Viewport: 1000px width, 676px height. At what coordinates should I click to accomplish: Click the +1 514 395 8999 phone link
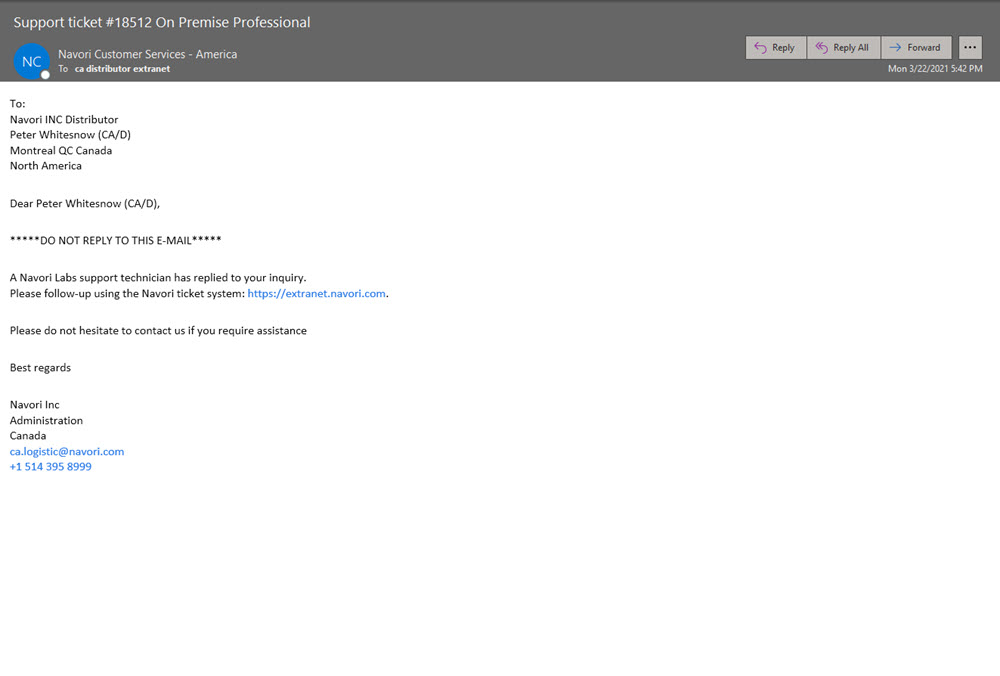(x=51, y=467)
